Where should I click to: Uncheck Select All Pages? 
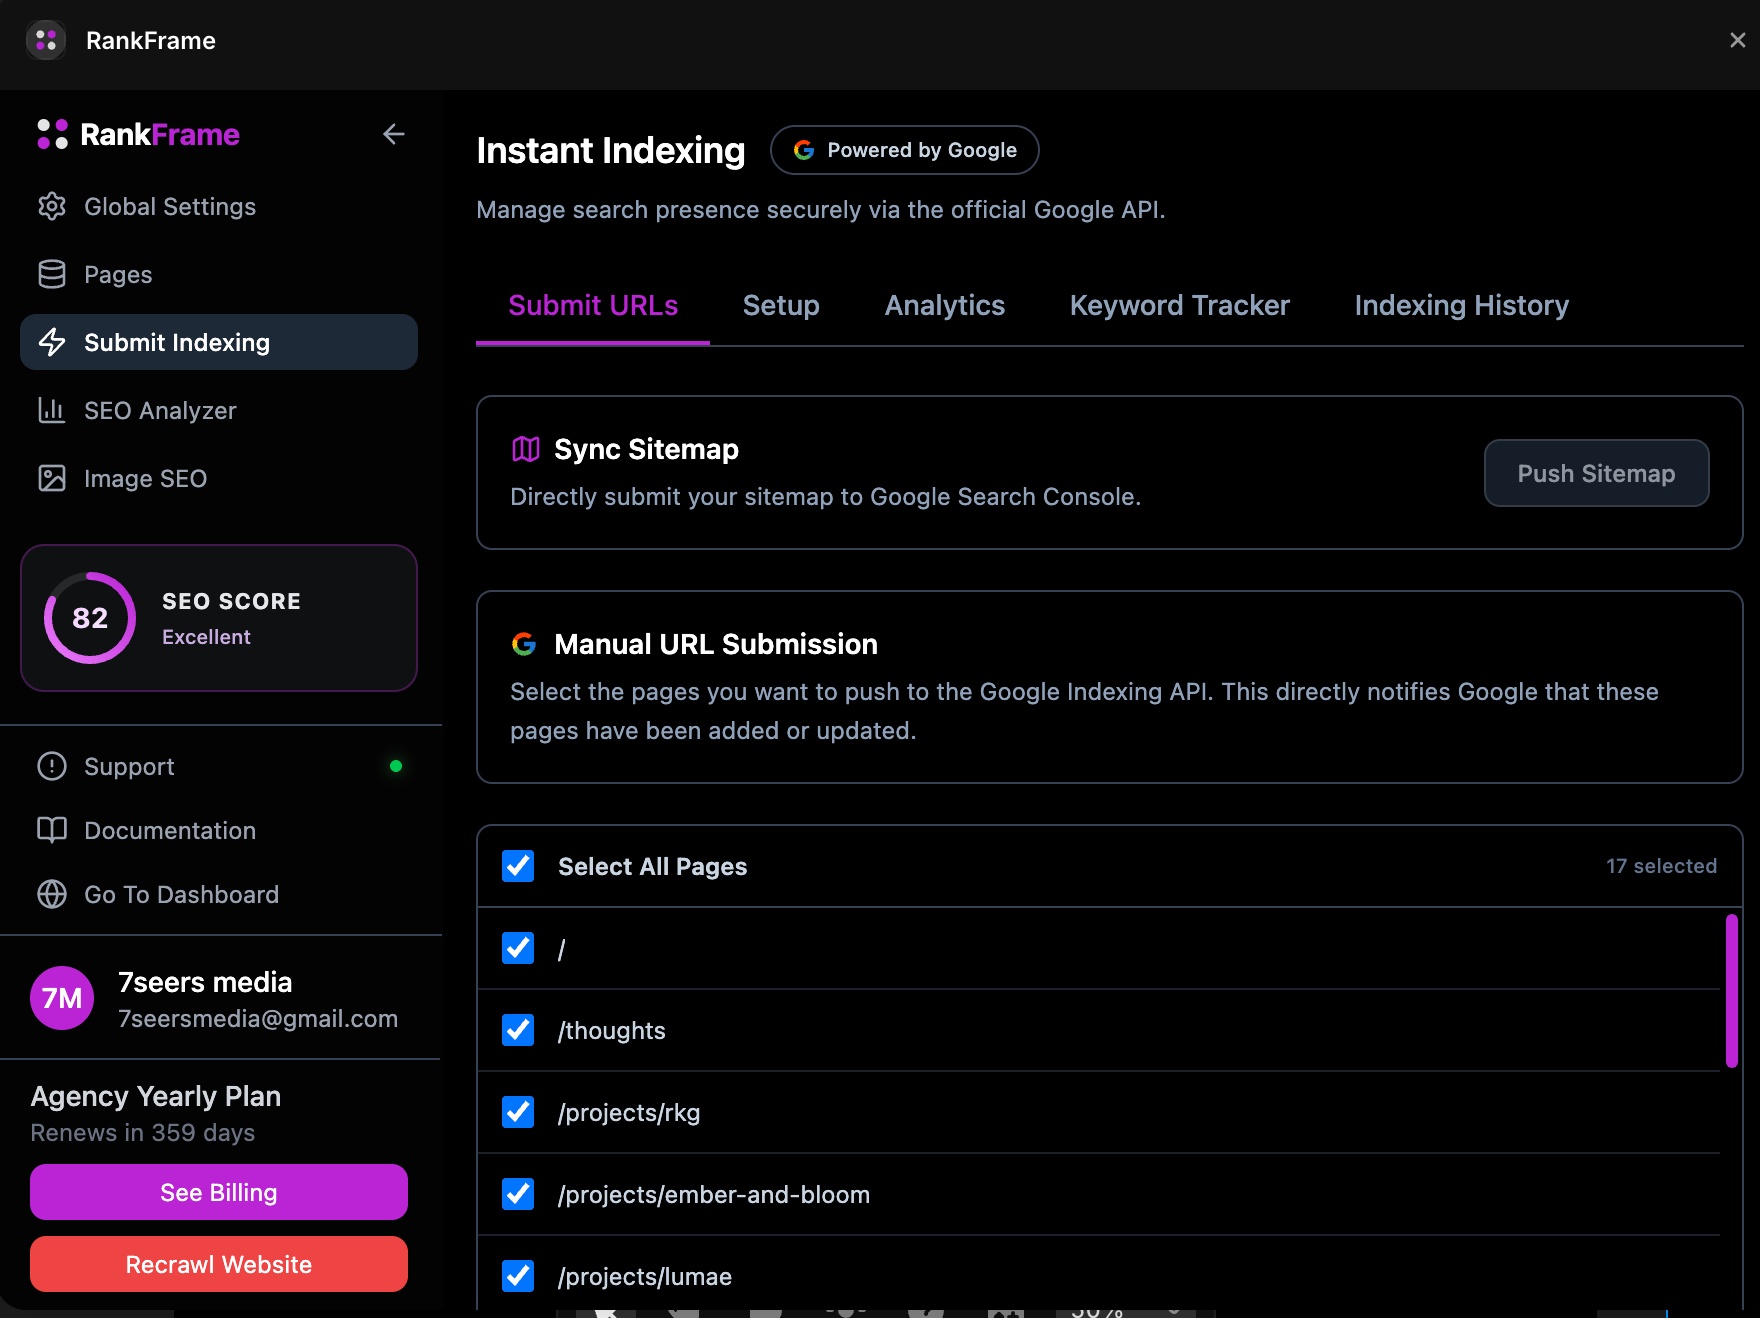(517, 866)
